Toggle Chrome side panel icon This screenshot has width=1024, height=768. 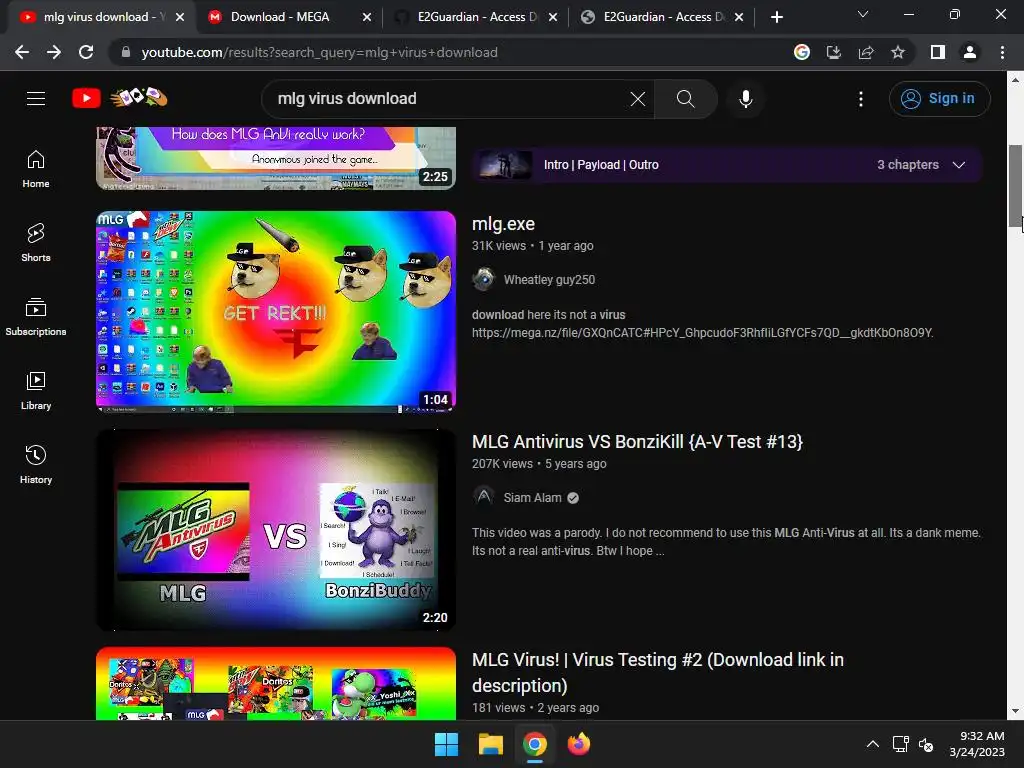tap(937, 52)
